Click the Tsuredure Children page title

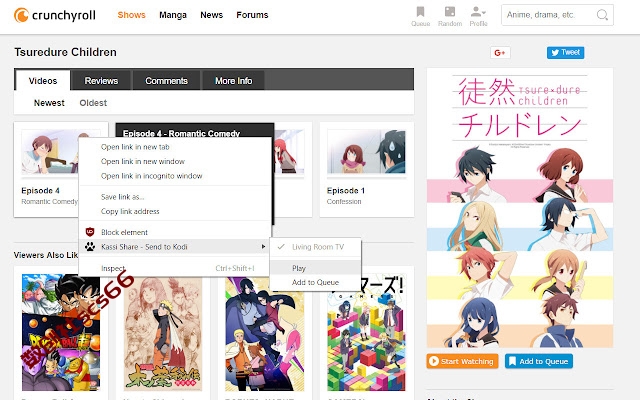click(65, 52)
